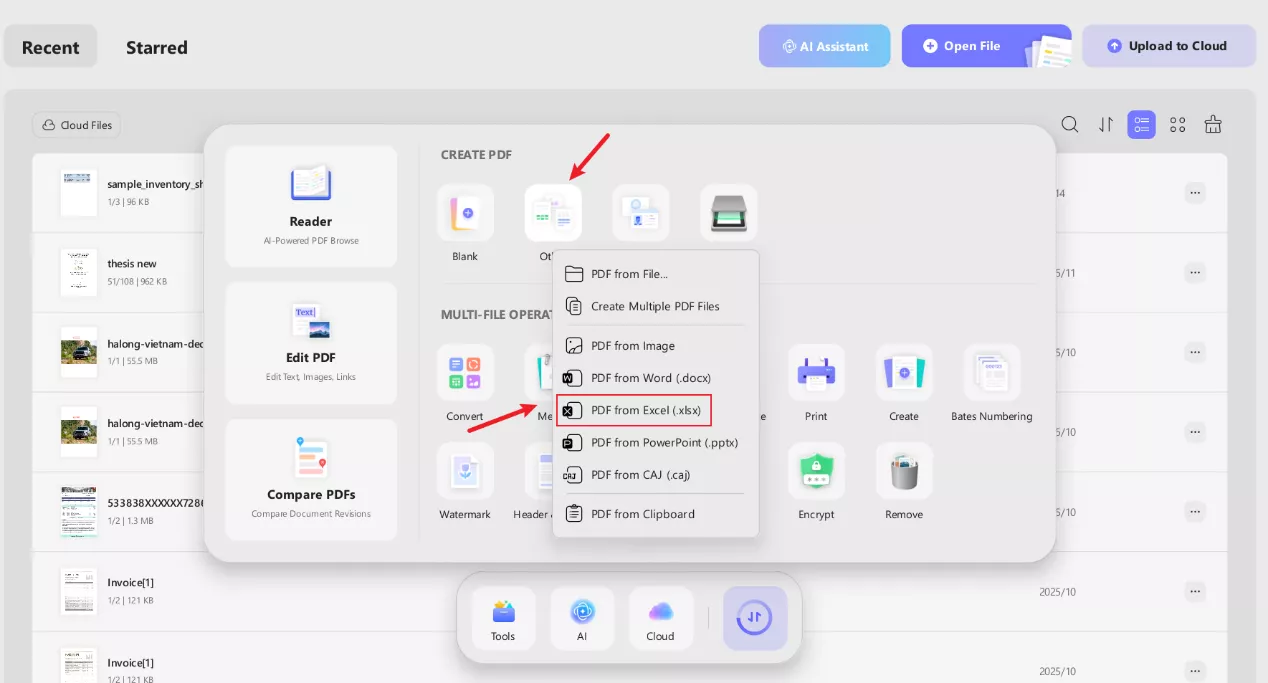Image resolution: width=1268 pixels, height=683 pixels.
Task: Open Bates Numbering tool
Action: tap(992, 373)
